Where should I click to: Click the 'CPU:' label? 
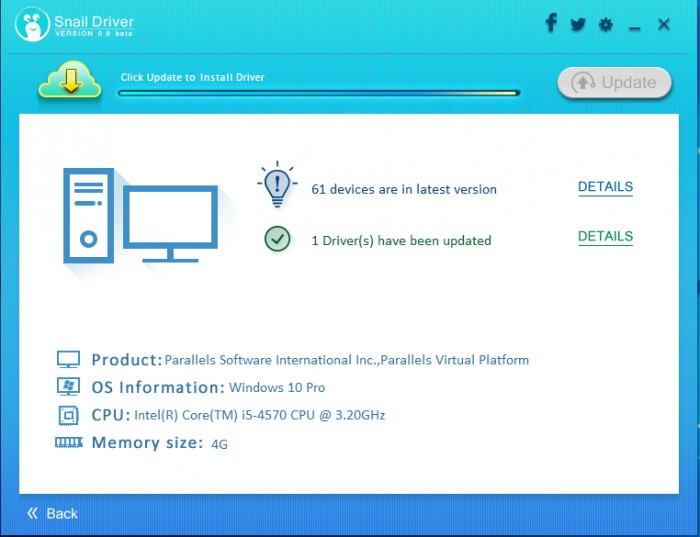click(x=111, y=415)
